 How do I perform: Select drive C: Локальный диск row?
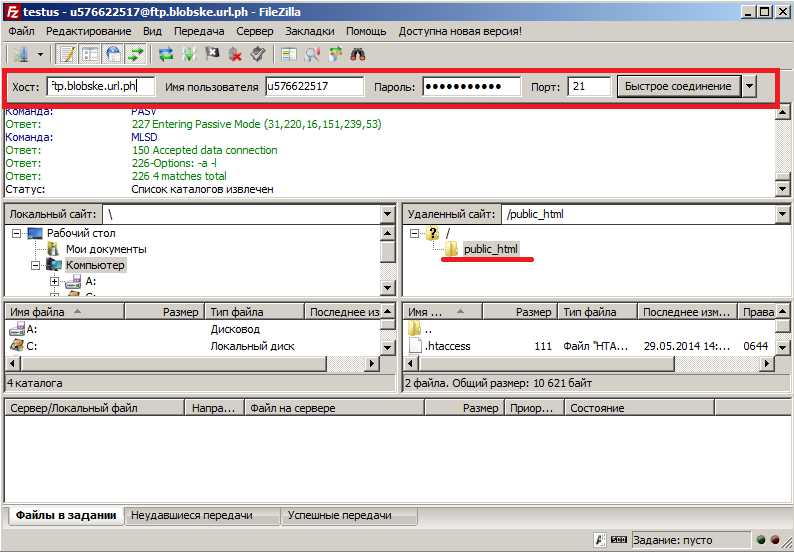(x=193, y=346)
